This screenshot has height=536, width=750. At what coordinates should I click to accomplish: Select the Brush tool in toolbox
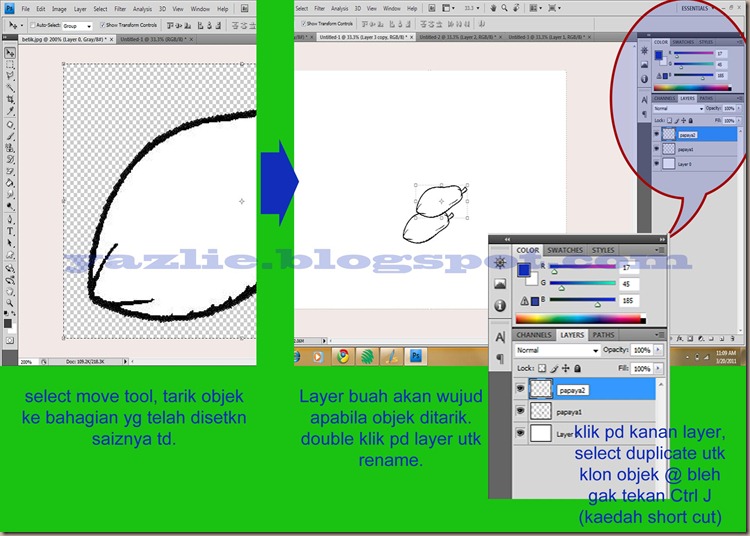coord(10,137)
